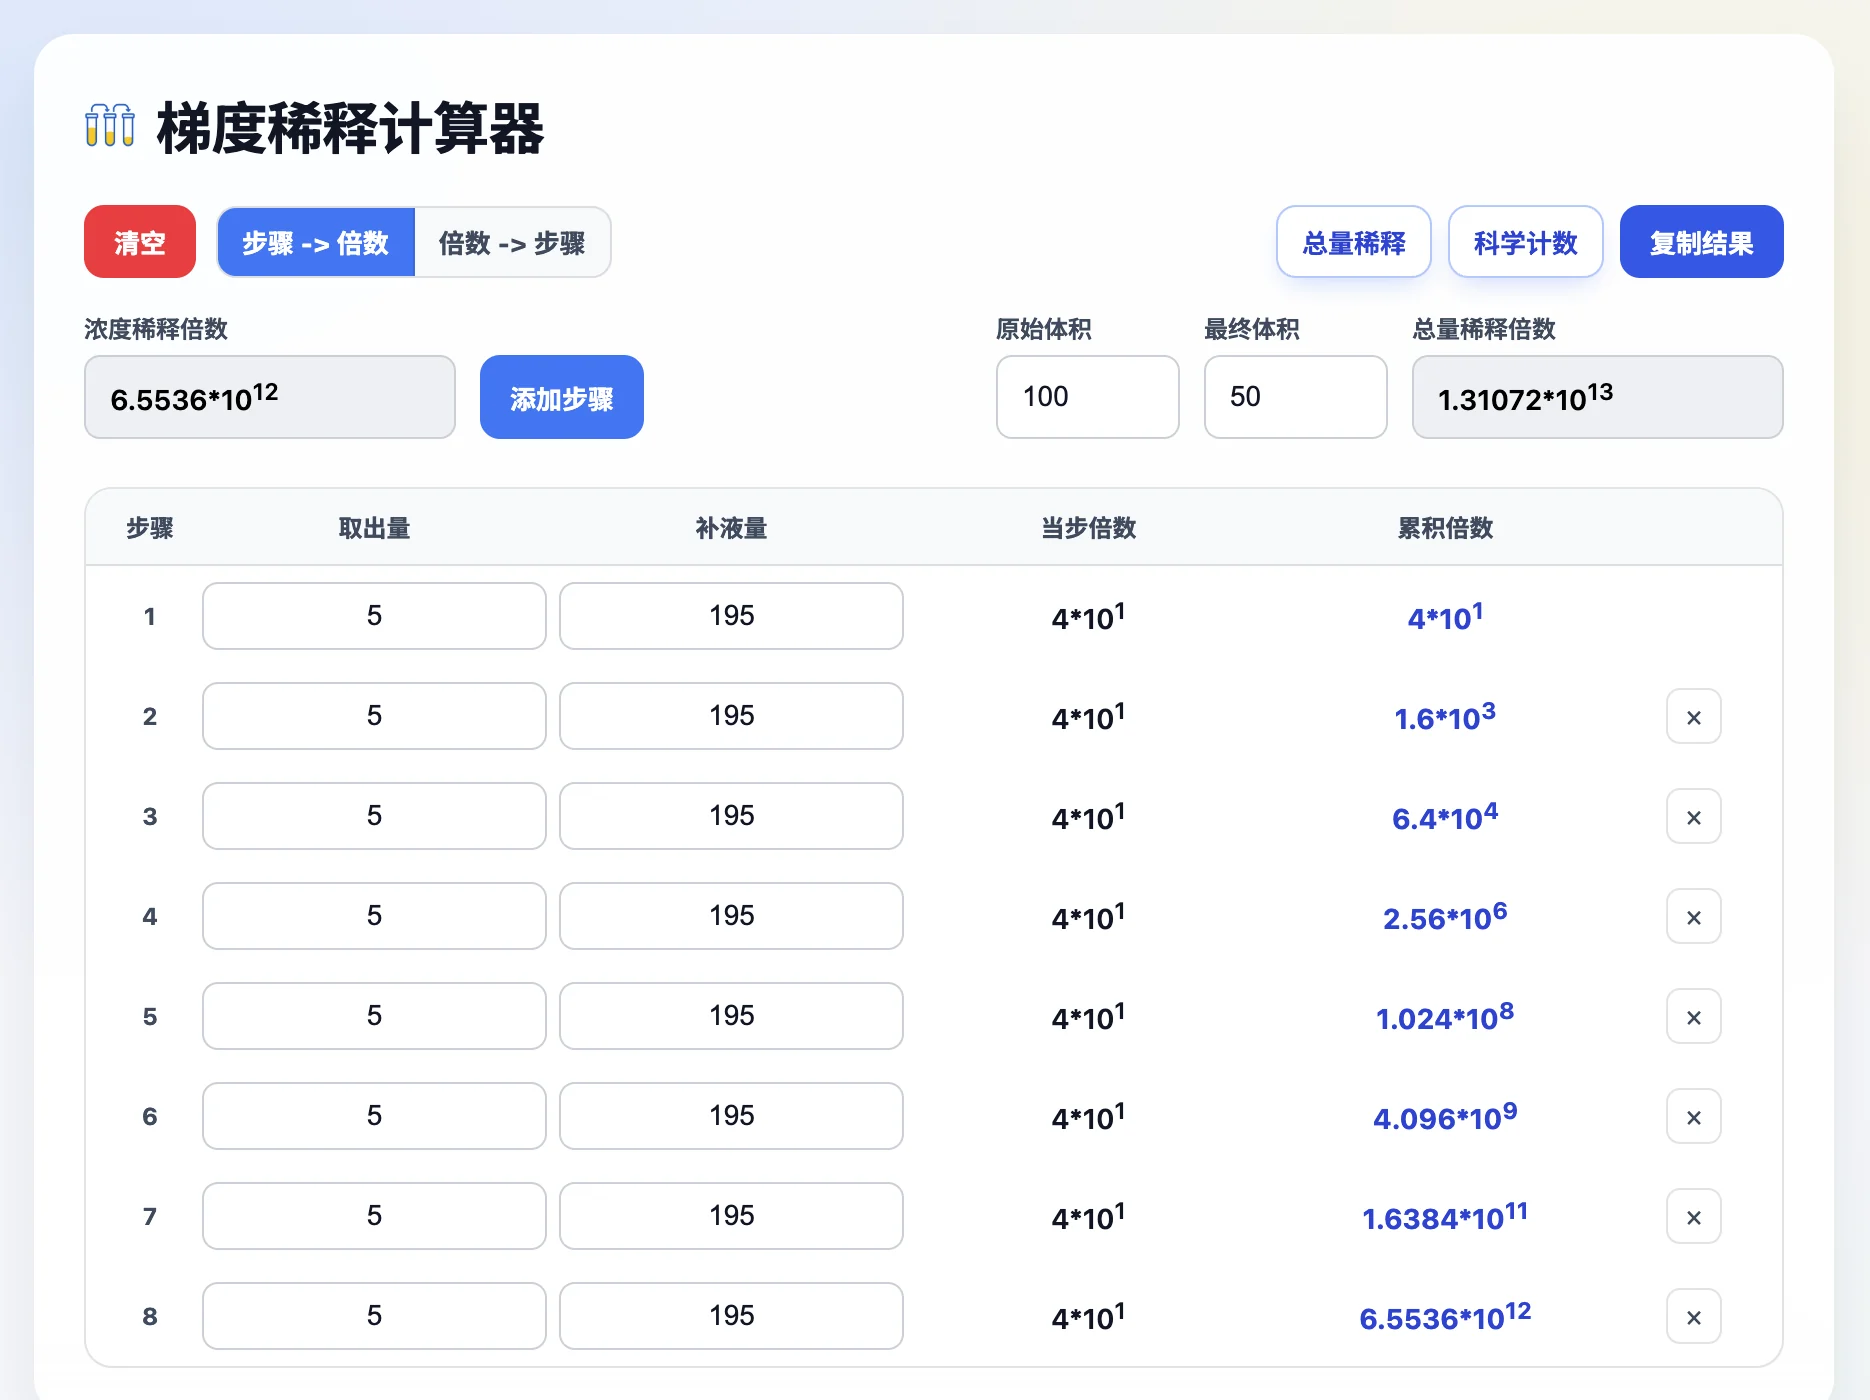Image resolution: width=1870 pixels, height=1400 pixels.
Task: Click the 总量稀释倍数 result field
Action: click(x=1597, y=397)
